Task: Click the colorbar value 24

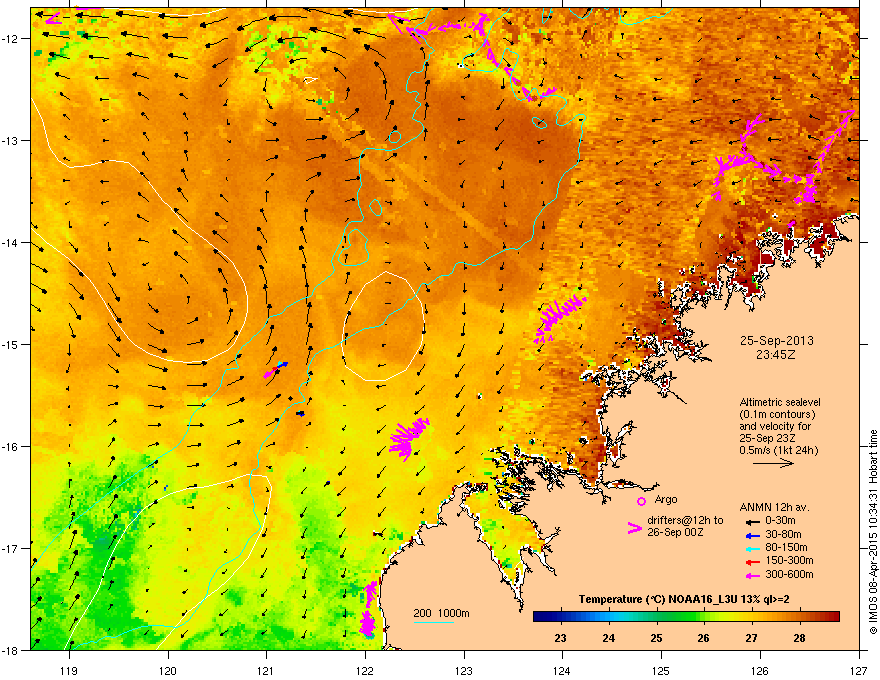Action: pos(608,638)
